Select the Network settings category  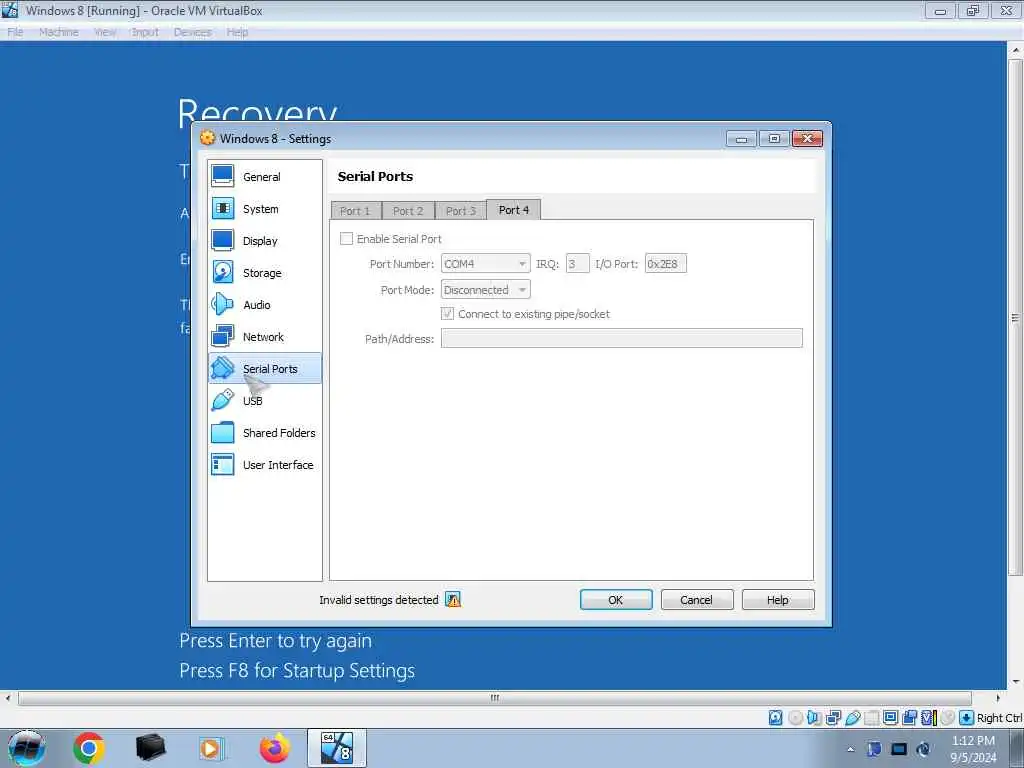point(264,336)
